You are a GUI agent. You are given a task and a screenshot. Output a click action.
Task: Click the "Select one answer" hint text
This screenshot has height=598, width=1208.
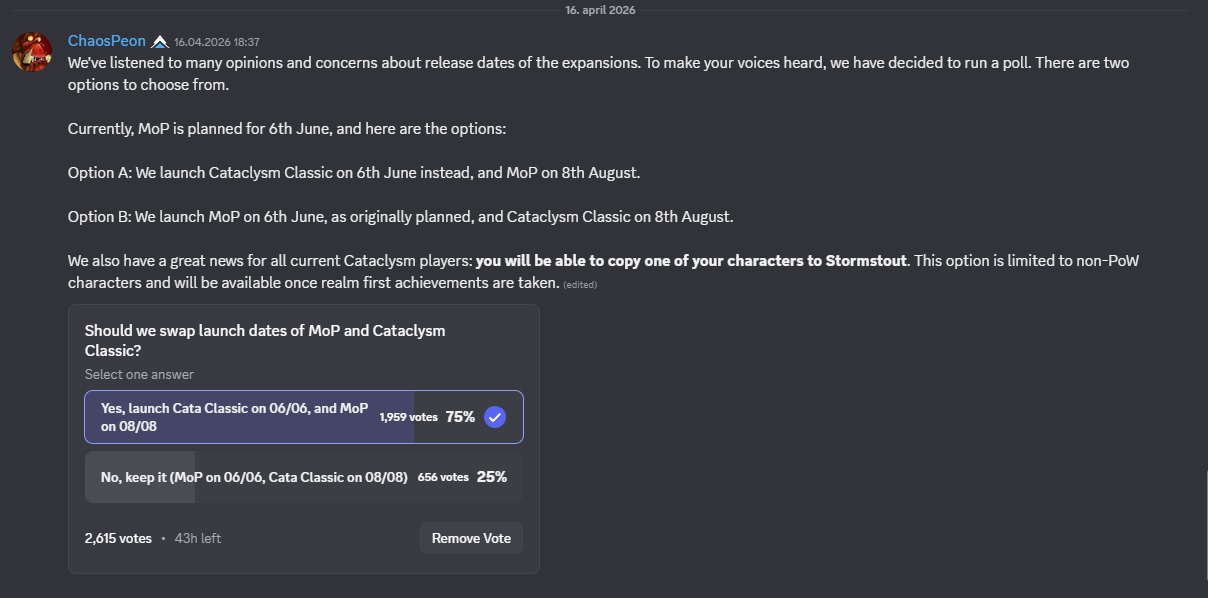[x=139, y=375]
